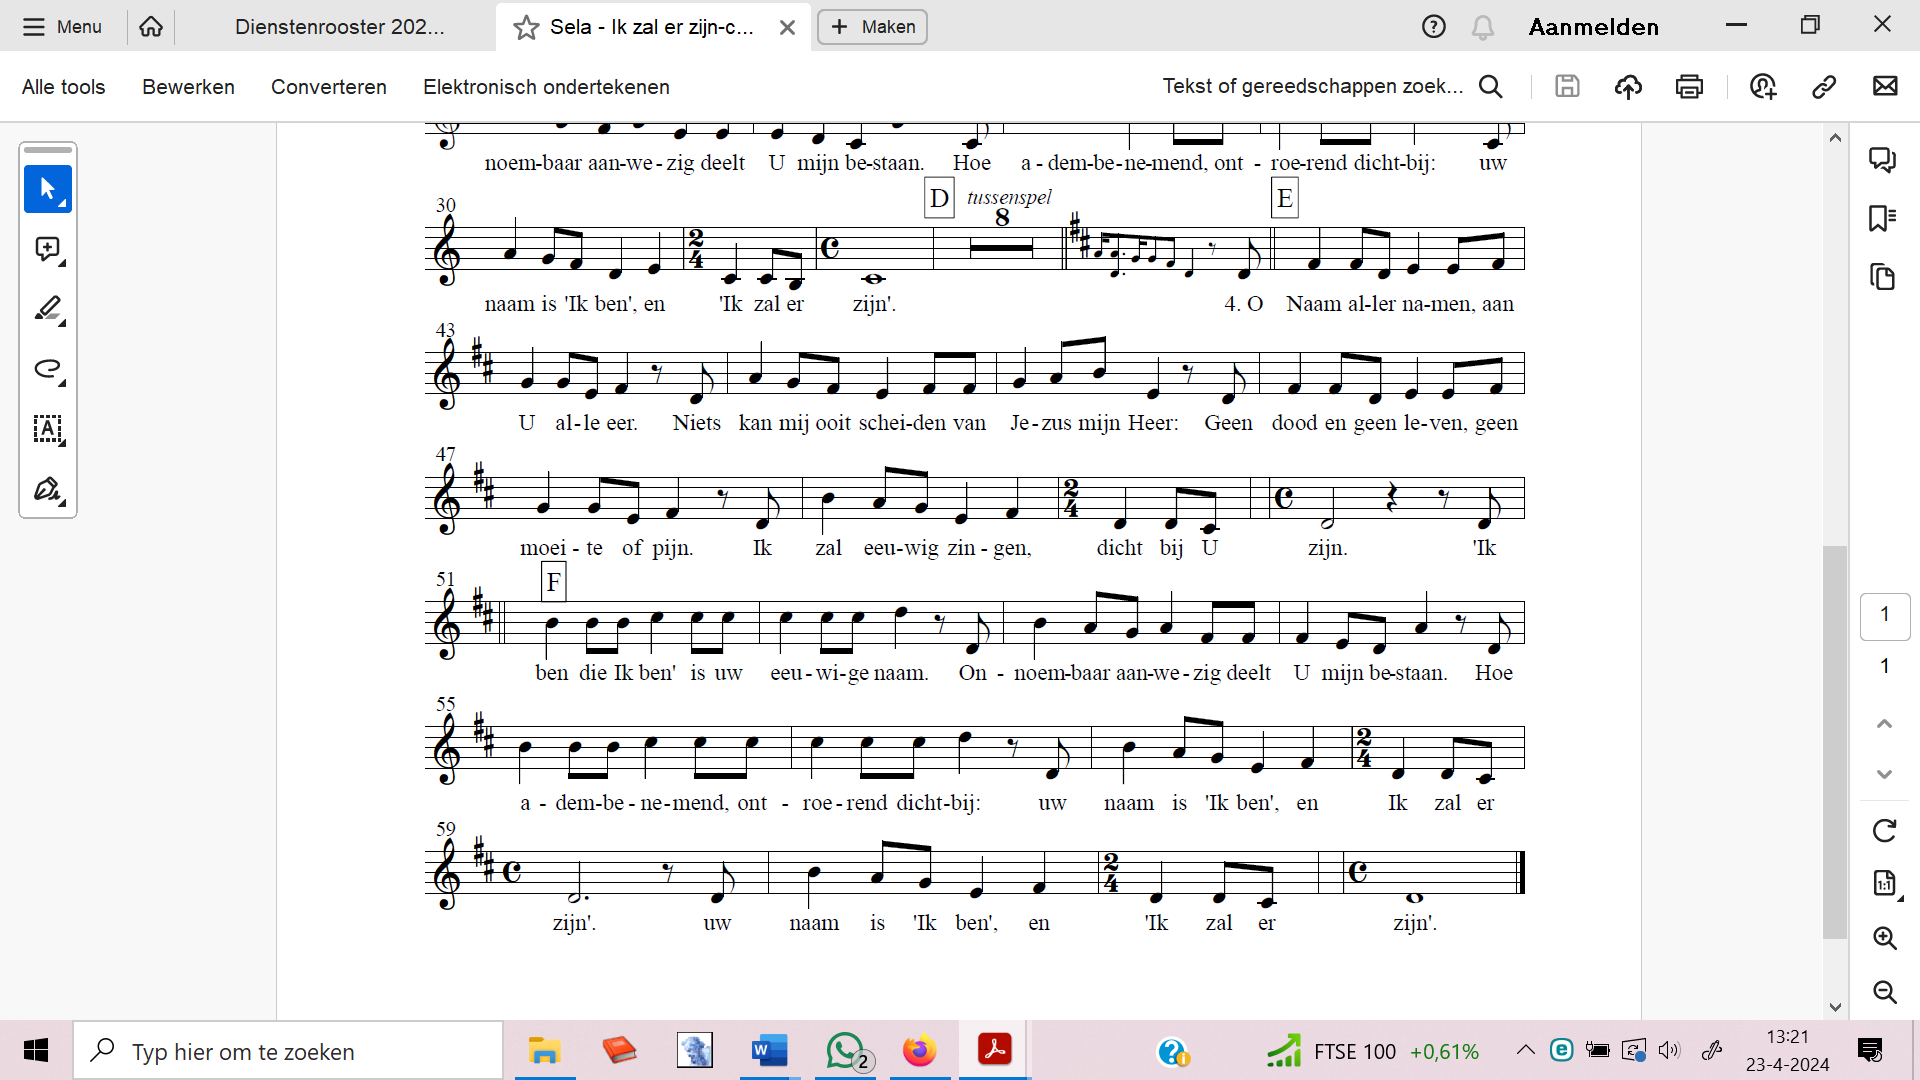Click the document vertical scrollbar thumb
Screen dimensions: 1920x1080
tap(1835, 741)
